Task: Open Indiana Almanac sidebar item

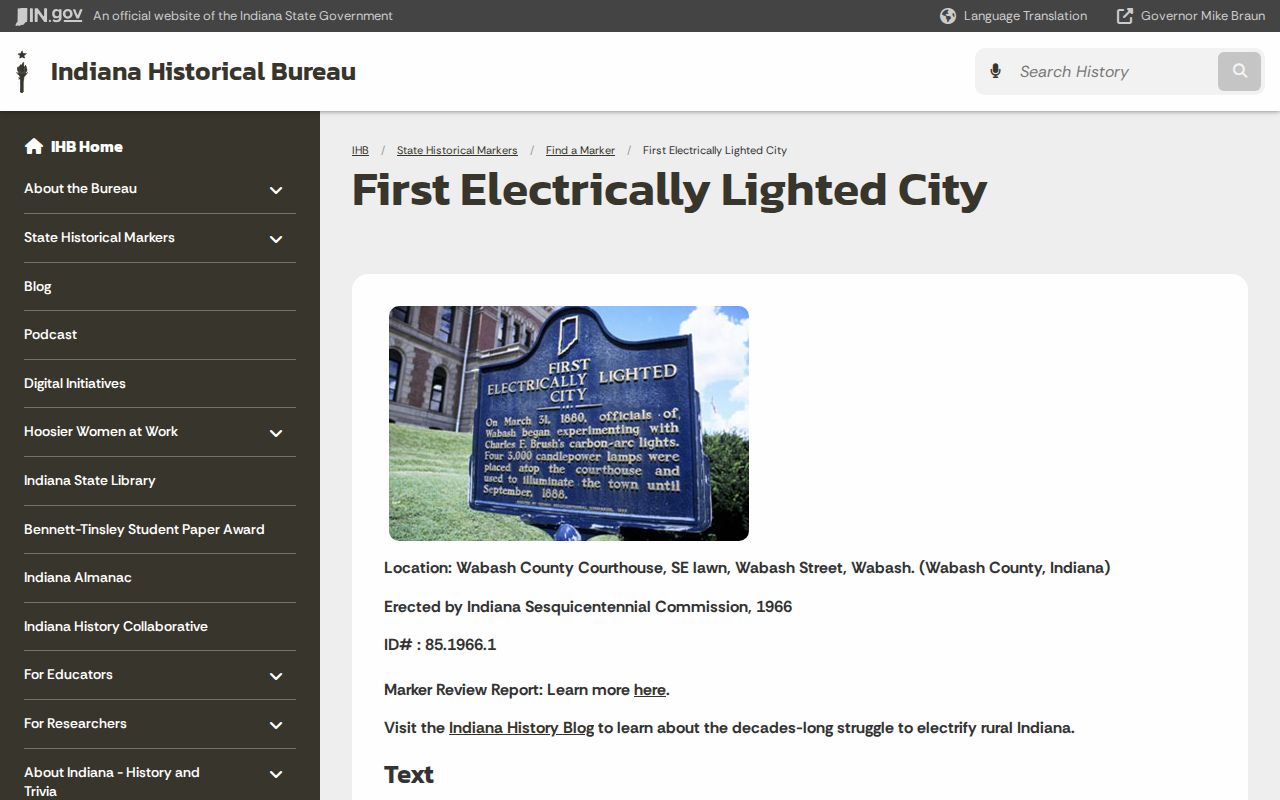Action: (160, 577)
